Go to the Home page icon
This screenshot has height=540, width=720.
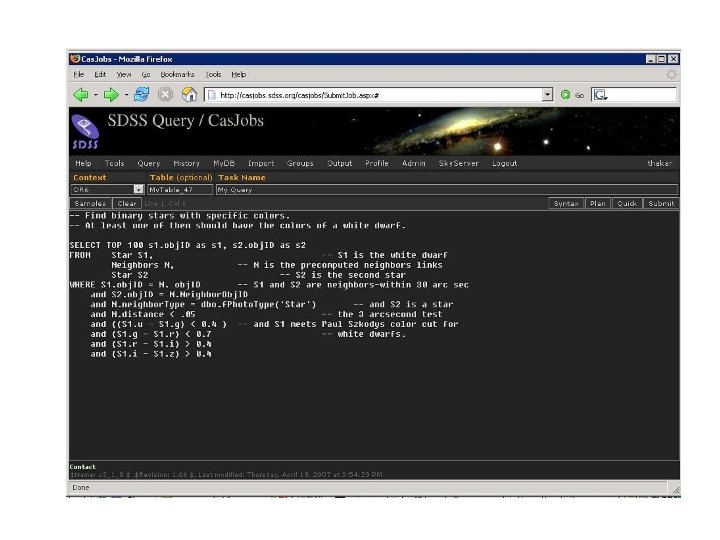pos(189,95)
